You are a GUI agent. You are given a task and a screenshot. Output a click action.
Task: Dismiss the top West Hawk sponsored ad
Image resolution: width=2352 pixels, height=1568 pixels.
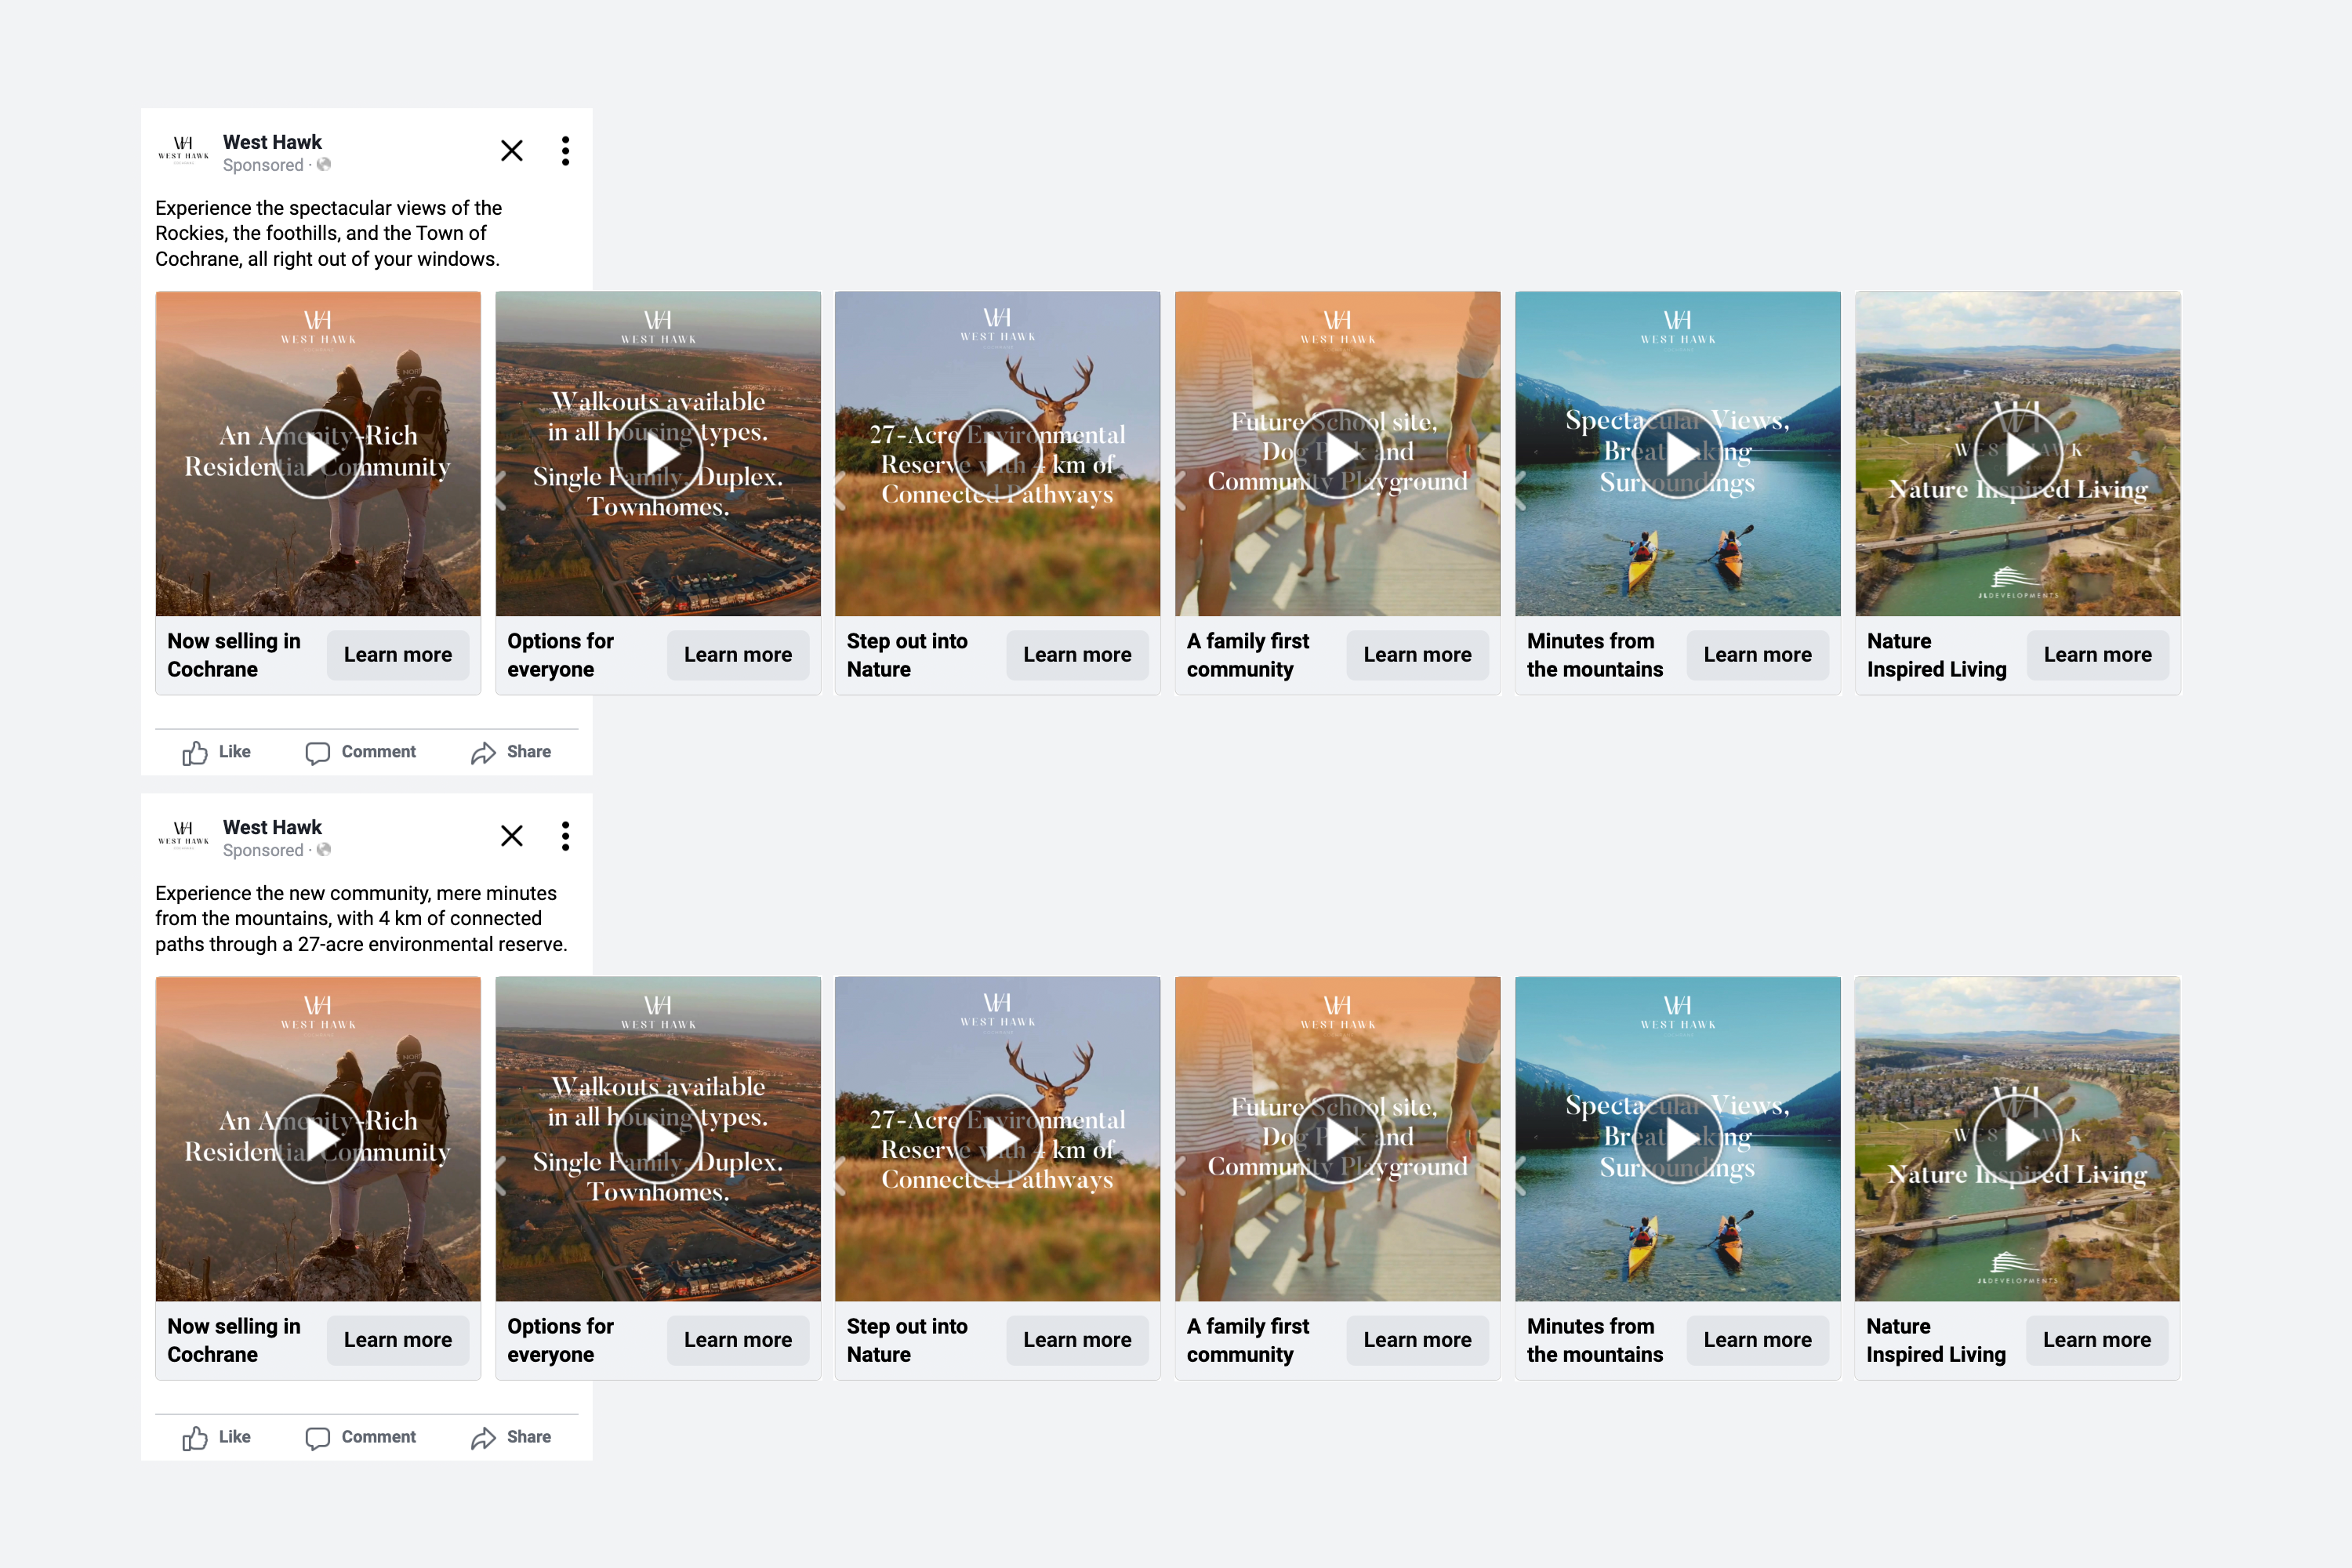(511, 151)
